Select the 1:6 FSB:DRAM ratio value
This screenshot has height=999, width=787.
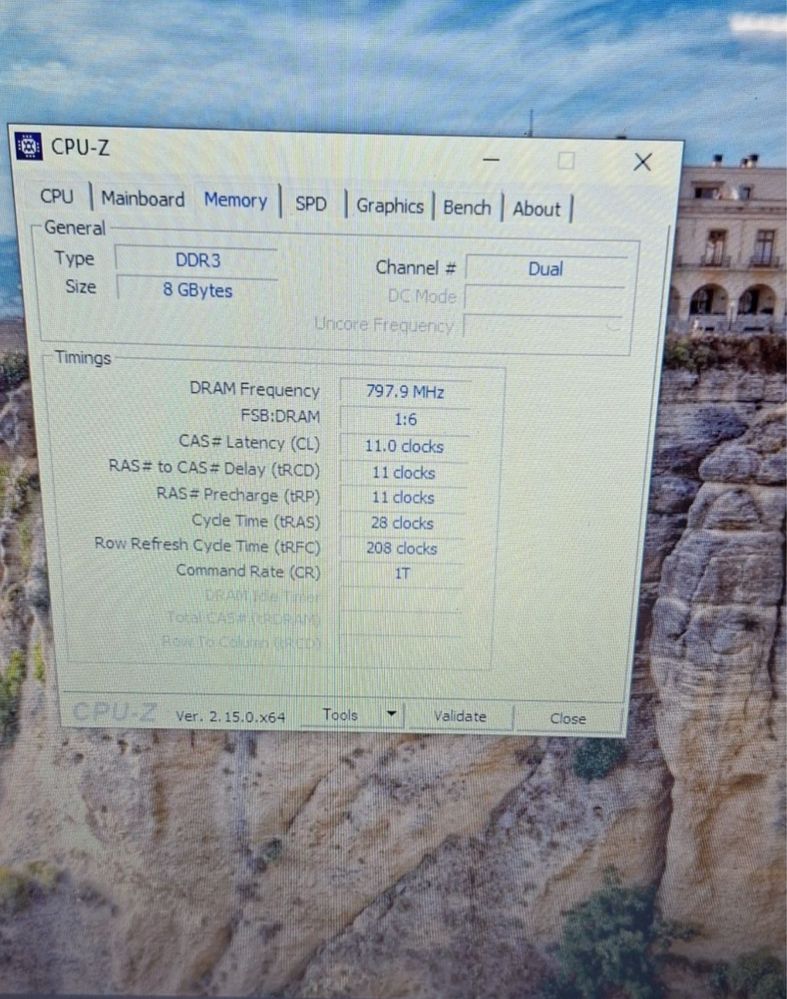coord(405,419)
